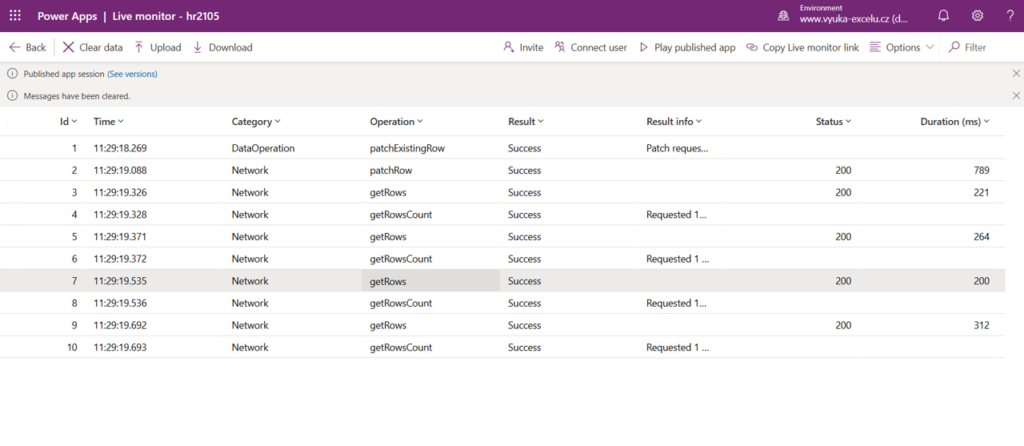Open the Time column header menu
Image resolution: width=1024 pixels, height=446 pixels.
point(108,121)
